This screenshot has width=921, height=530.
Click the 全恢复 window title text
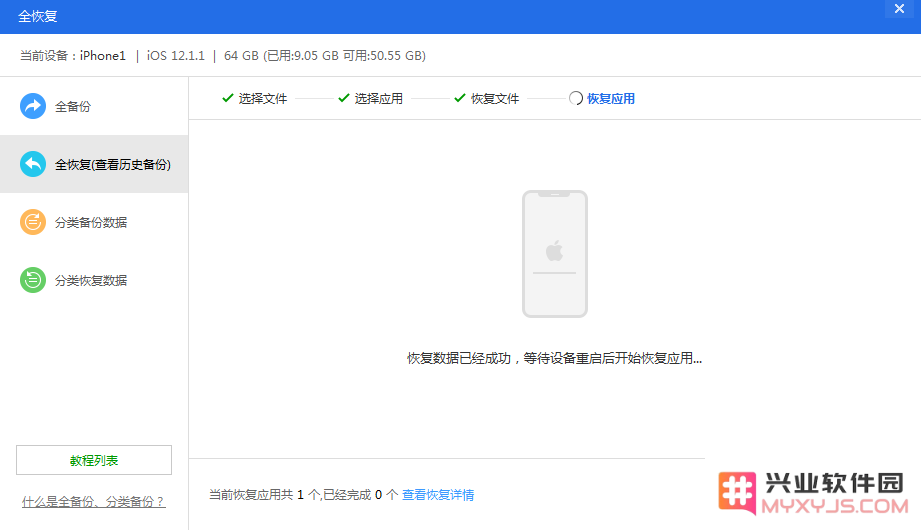(38, 16)
